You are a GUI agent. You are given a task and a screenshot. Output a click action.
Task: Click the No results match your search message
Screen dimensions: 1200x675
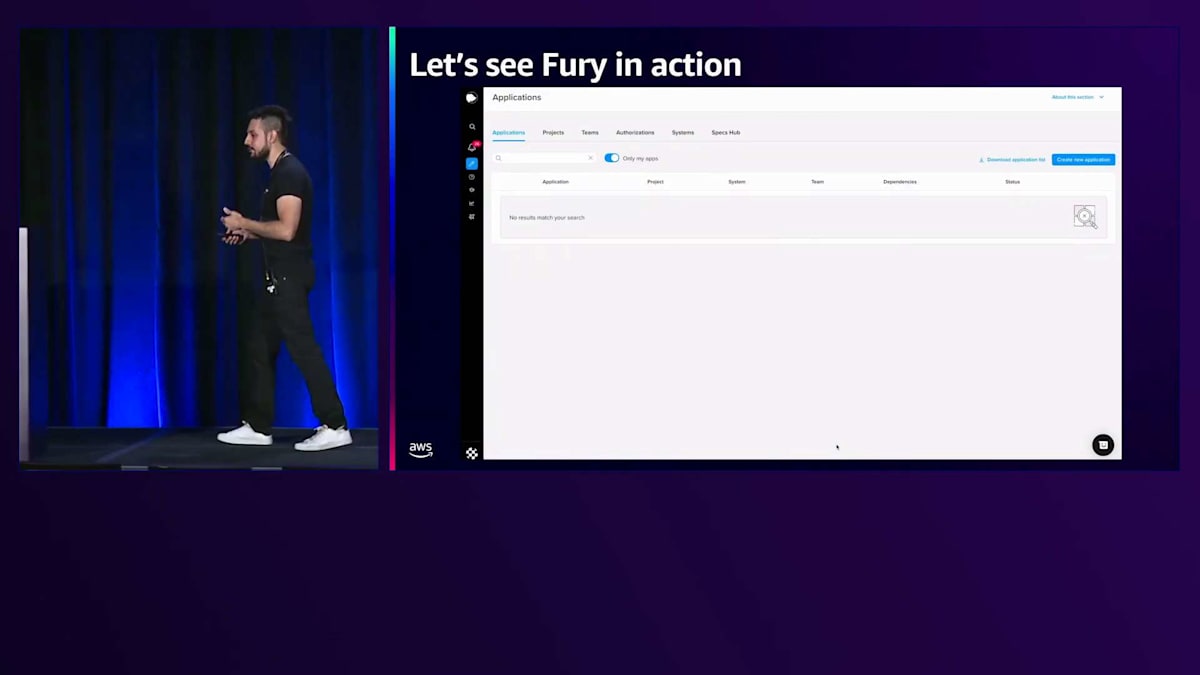[x=547, y=217]
